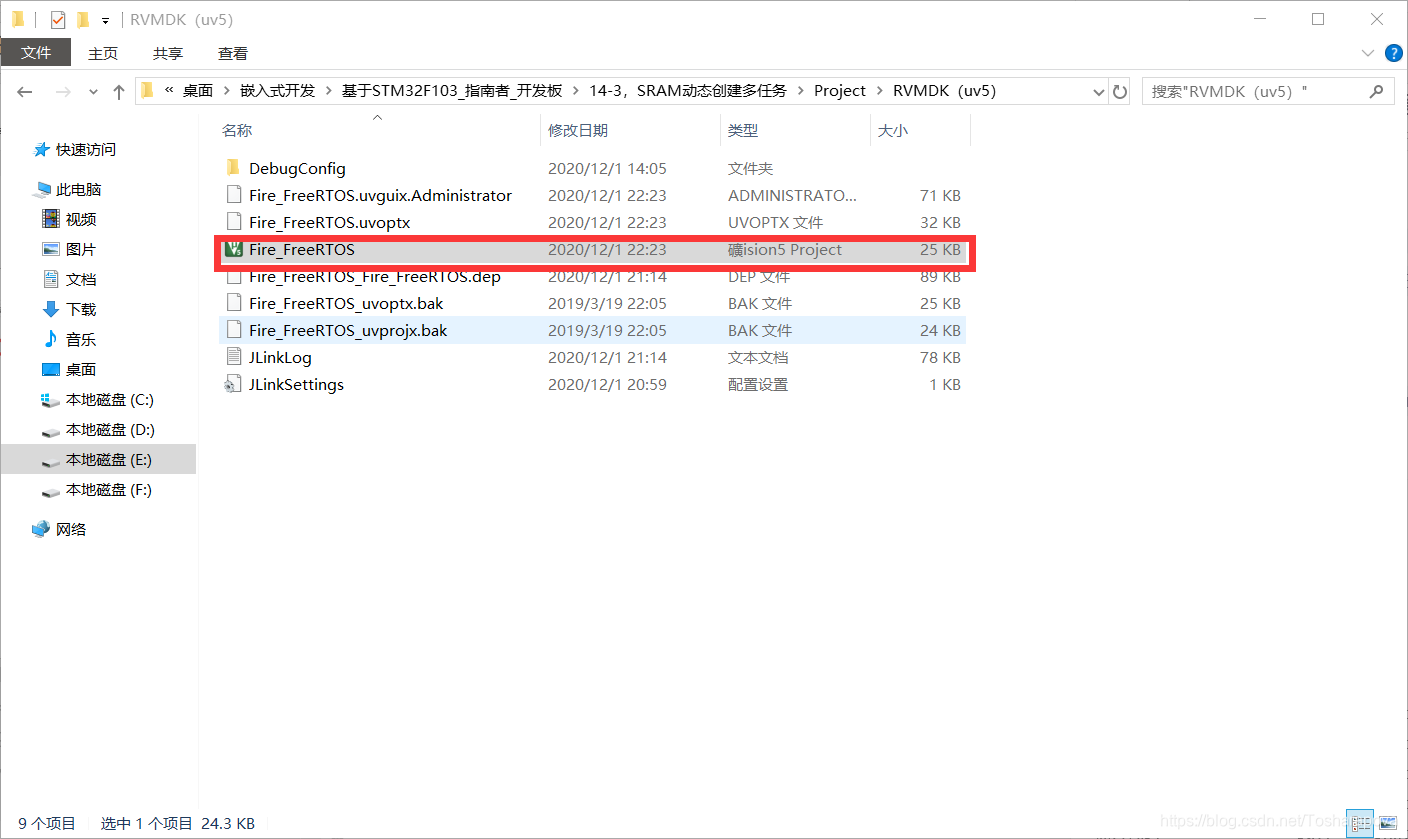This screenshot has width=1408, height=839.
Task: Go up one folder level
Action: [119, 91]
